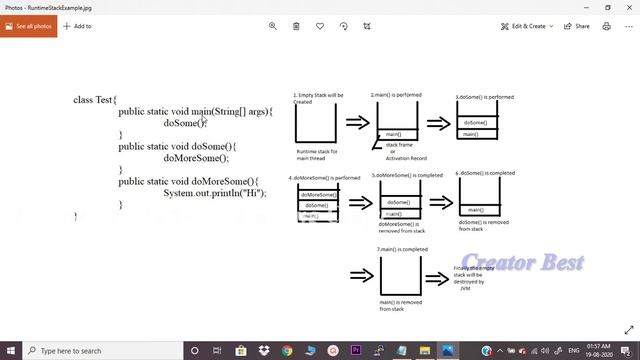Image resolution: width=640 pixels, height=360 pixels.
Task: Print the photo using the printer icon
Action: pyautogui.click(x=607, y=26)
